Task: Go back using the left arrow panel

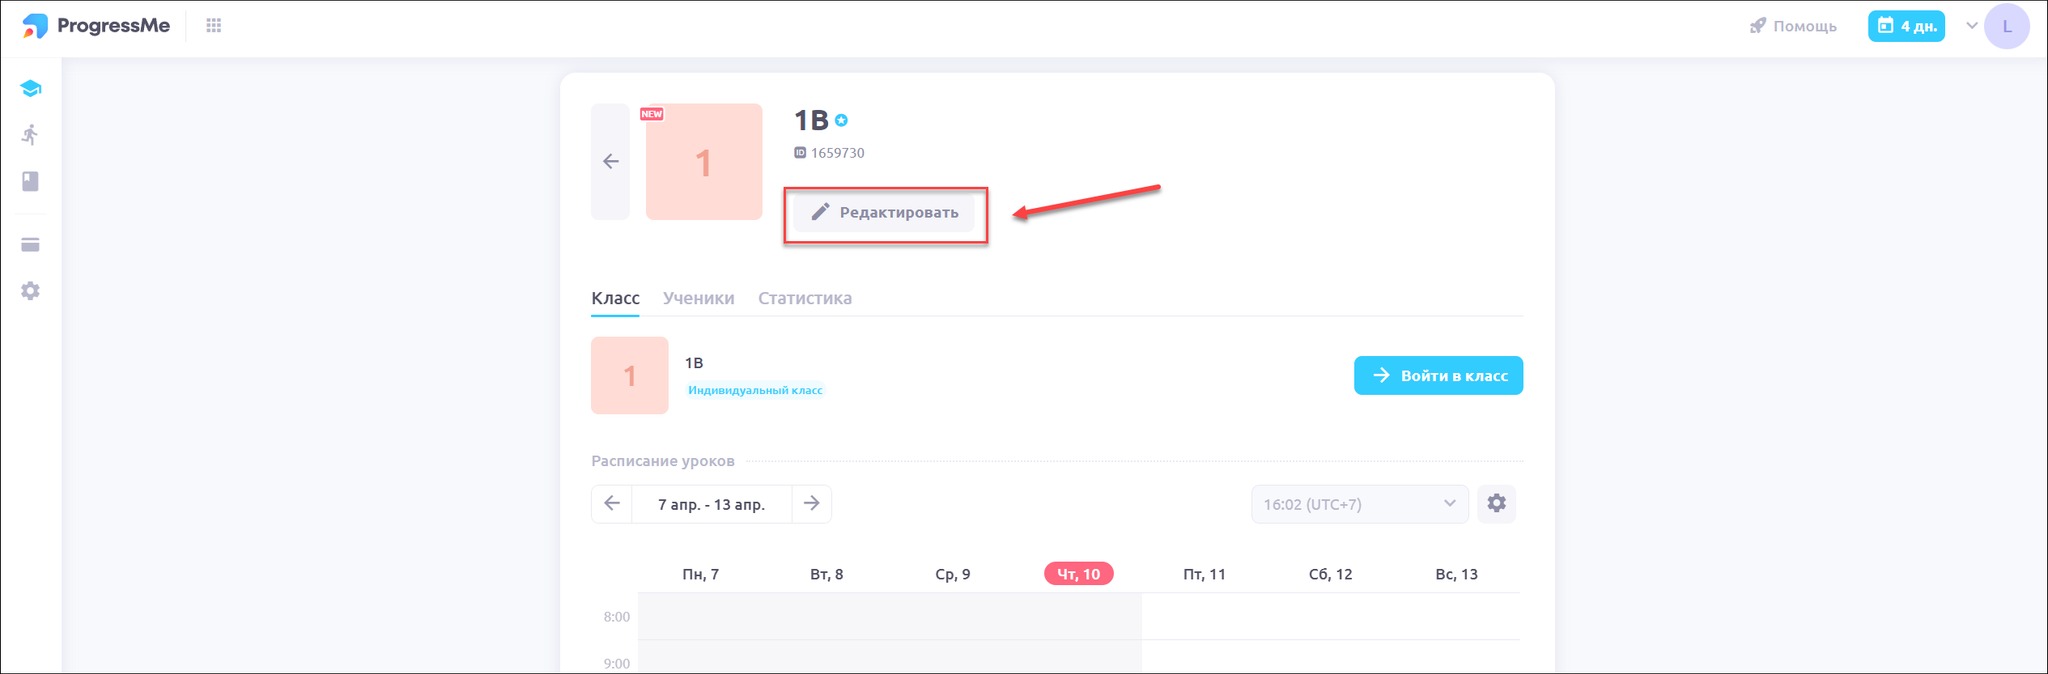Action: (x=610, y=162)
